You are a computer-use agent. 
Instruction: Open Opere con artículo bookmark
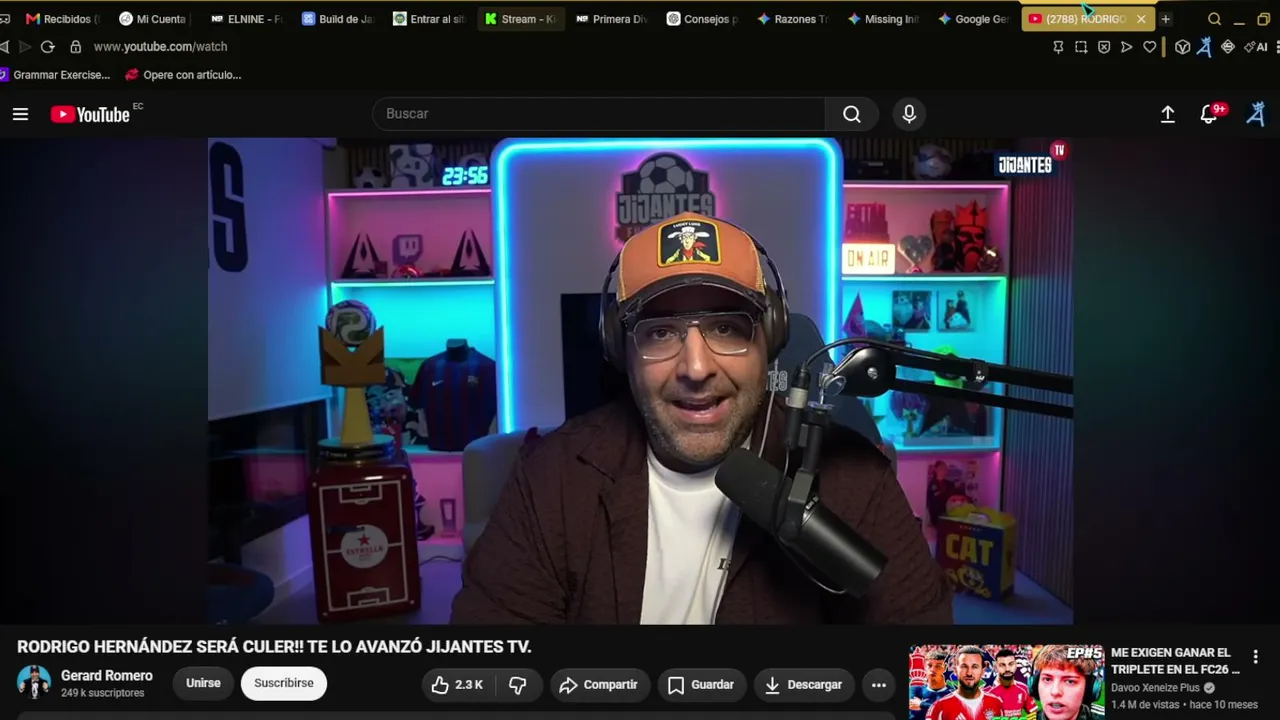tap(184, 75)
